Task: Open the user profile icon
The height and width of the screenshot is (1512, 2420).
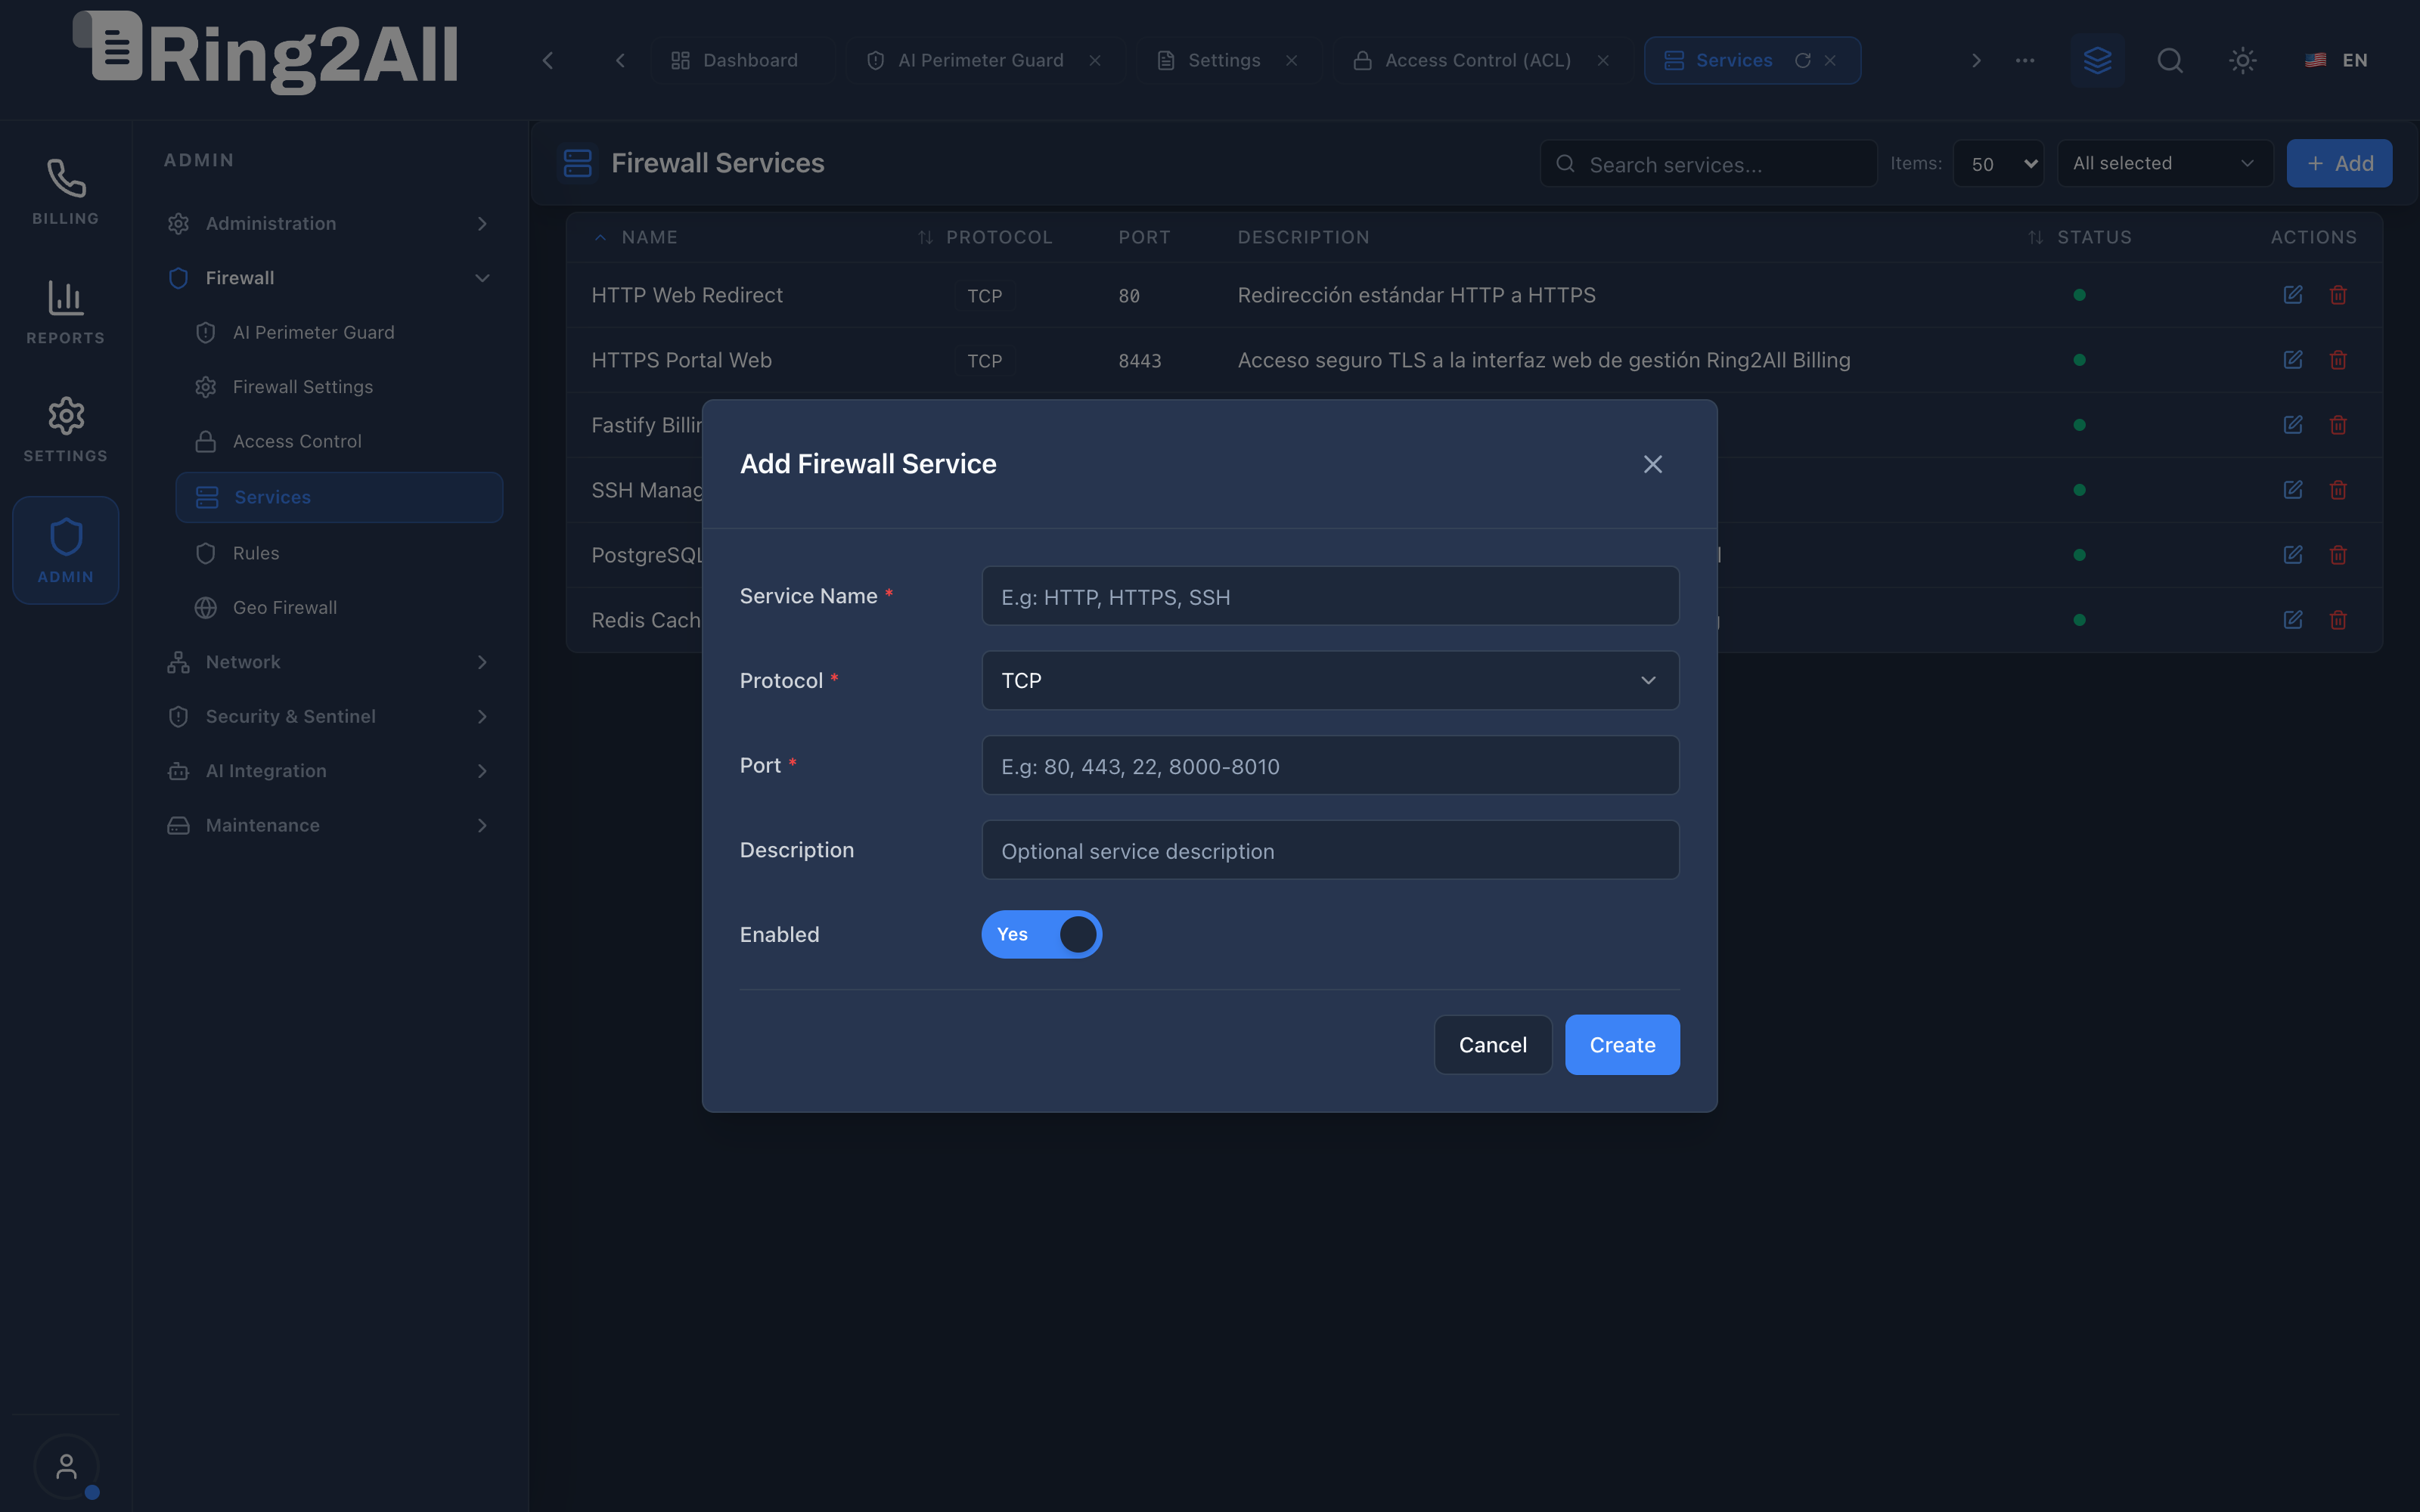Action: (x=66, y=1466)
